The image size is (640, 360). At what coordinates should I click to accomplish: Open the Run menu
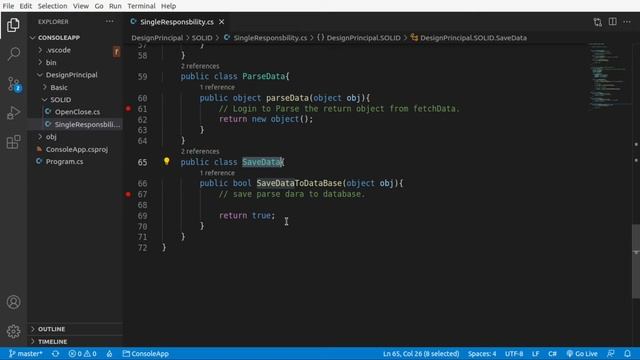point(115,6)
